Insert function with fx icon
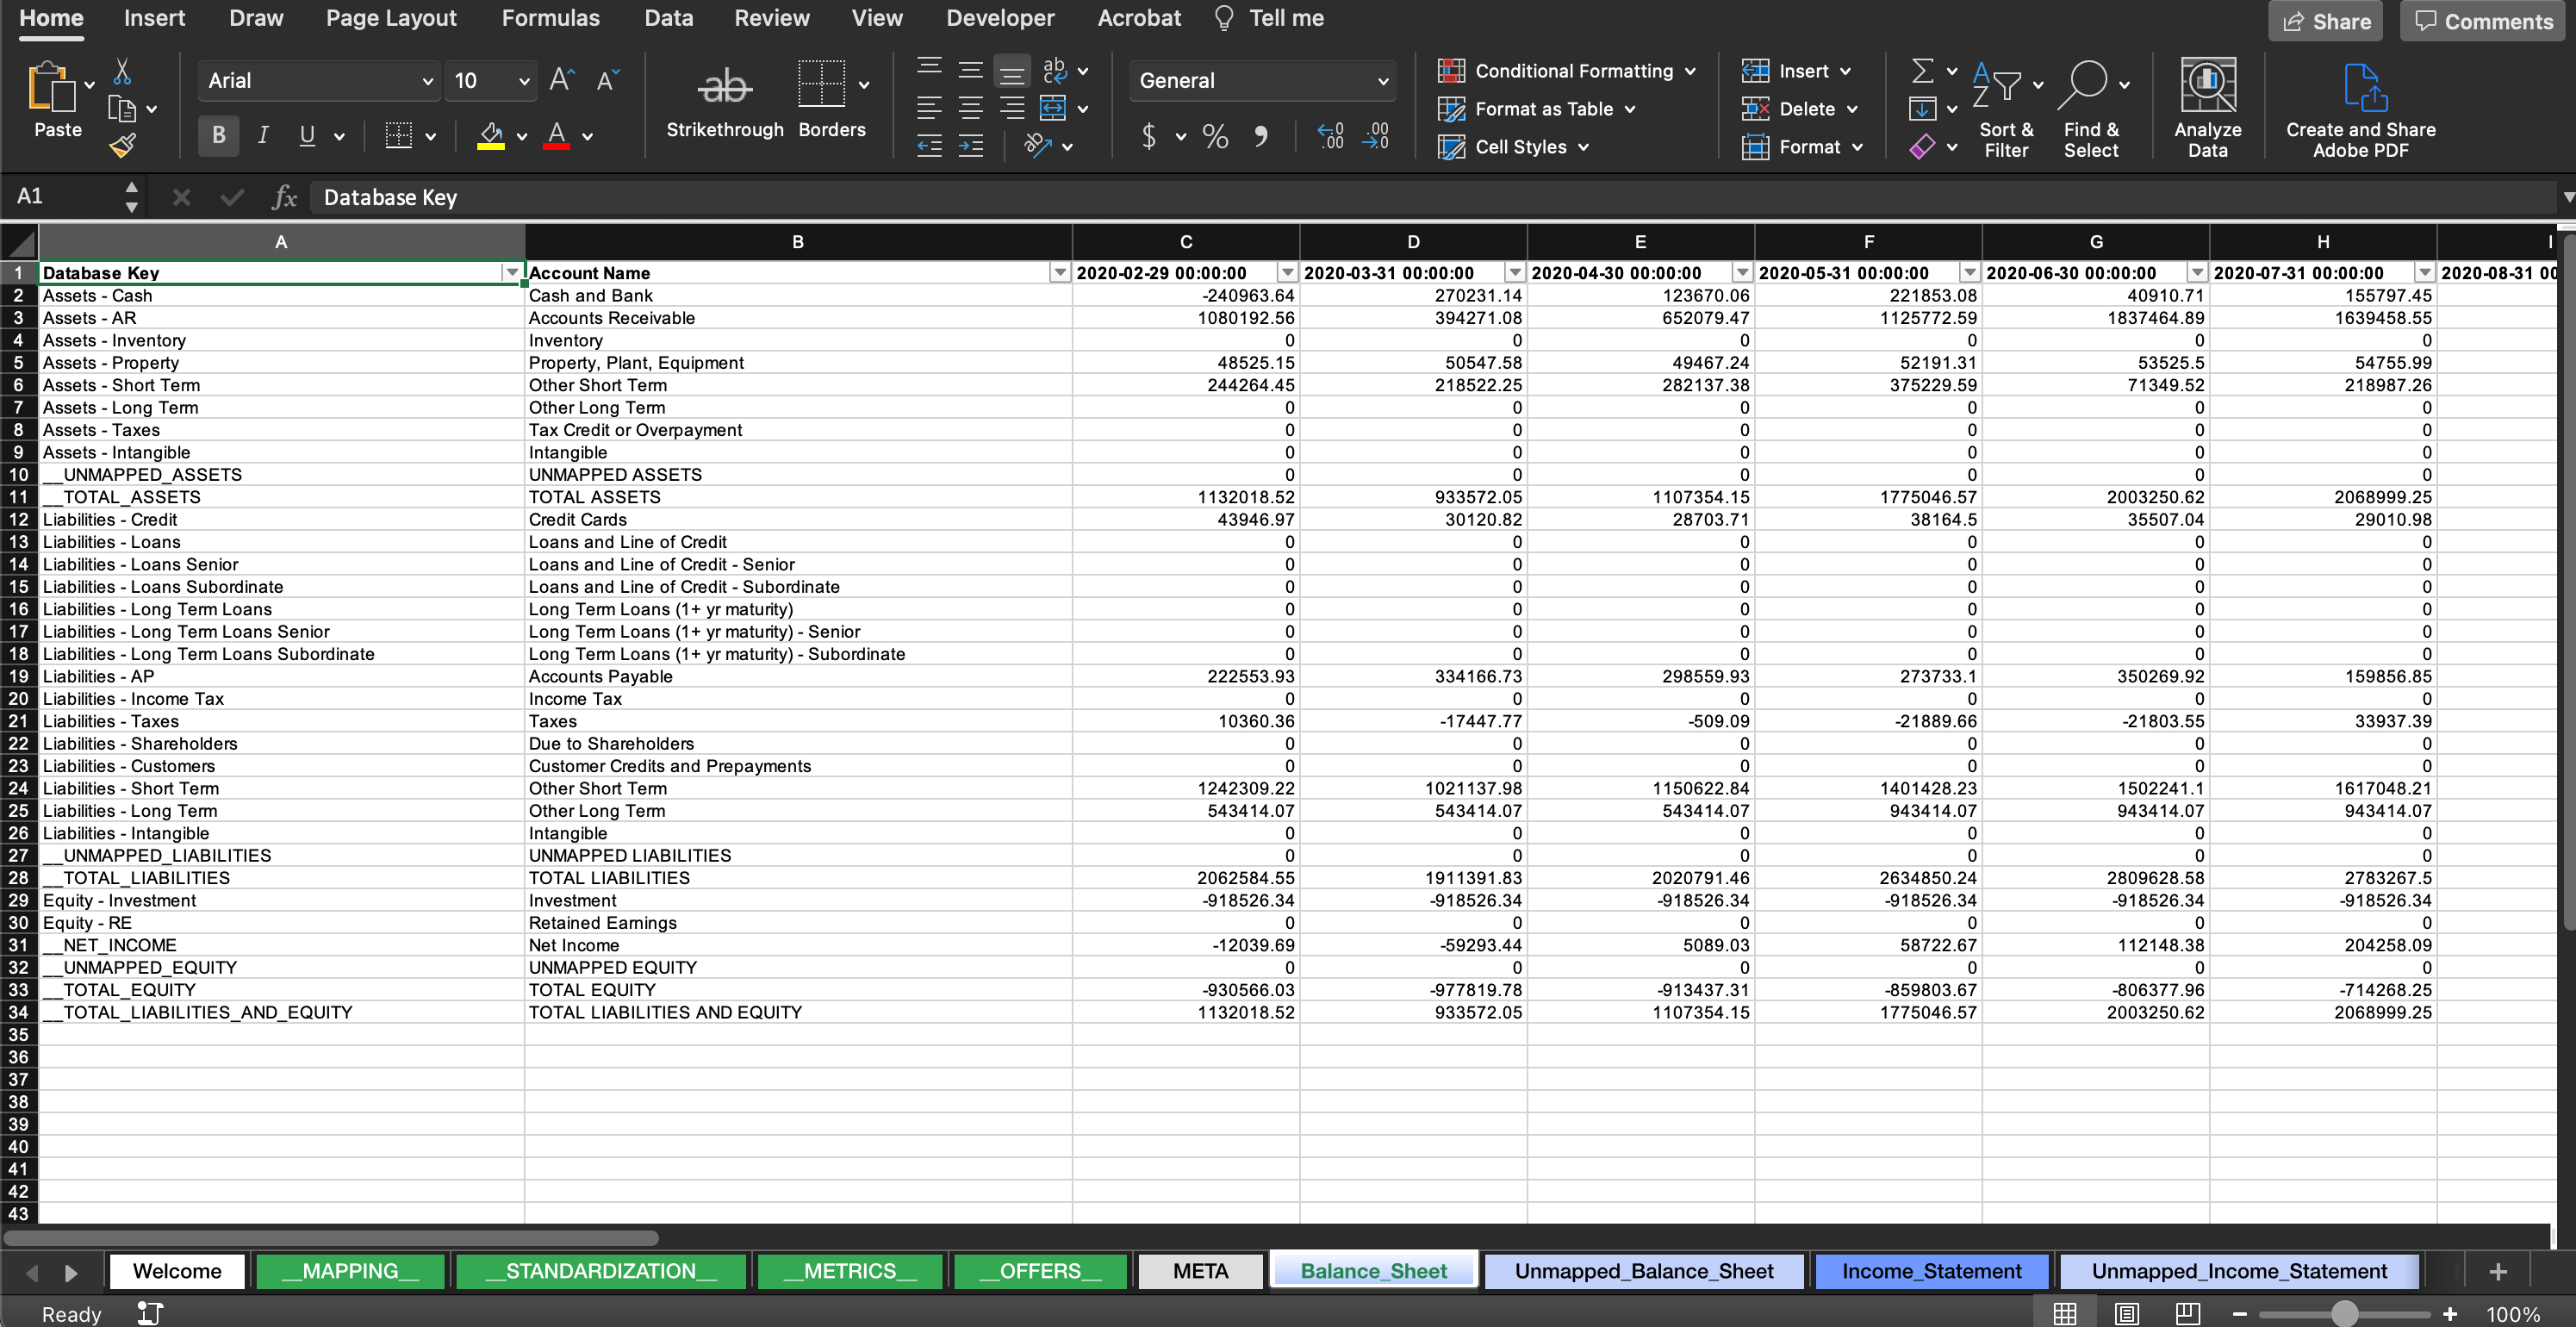Screen dimensions: 2576x1327 tap(285, 197)
